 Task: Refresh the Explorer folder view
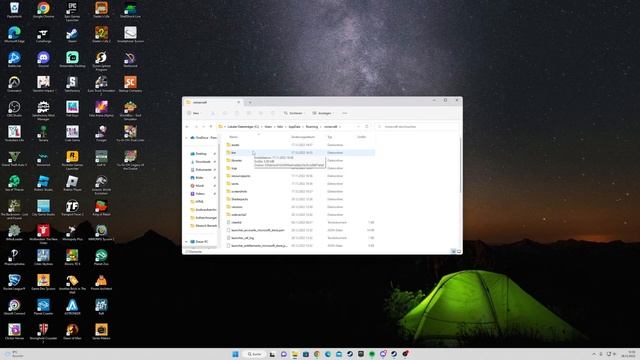point(367,127)
